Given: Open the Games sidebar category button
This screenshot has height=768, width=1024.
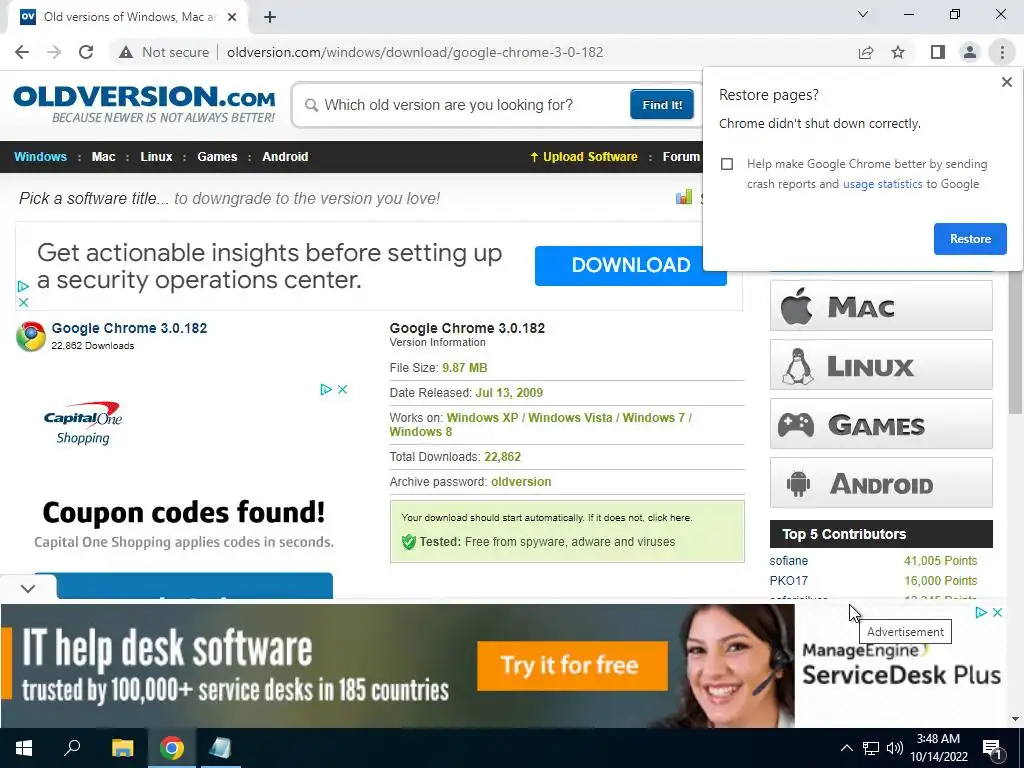Looking at the screenshot, I should pos(881,423).
